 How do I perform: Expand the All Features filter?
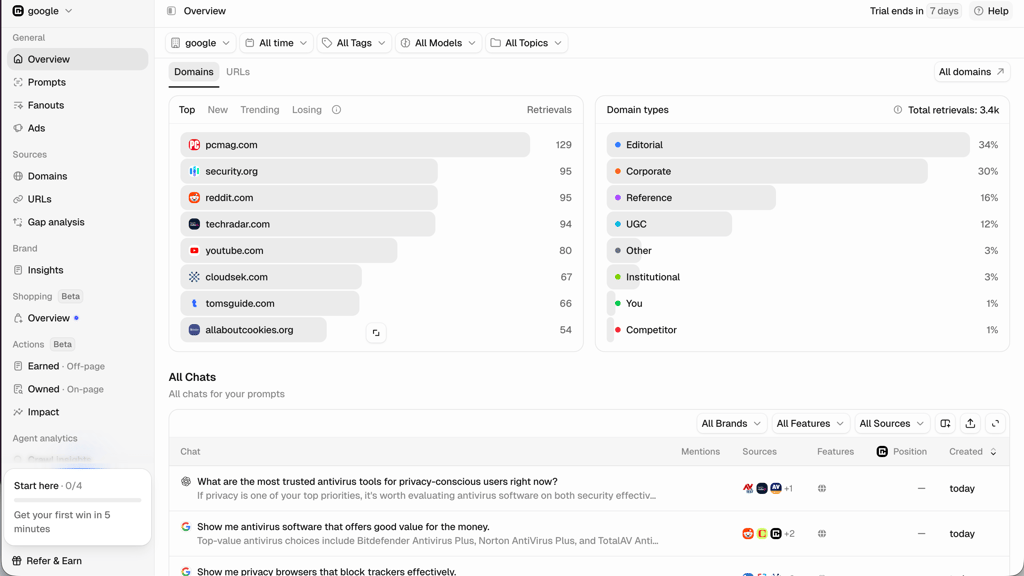point(810,424)
